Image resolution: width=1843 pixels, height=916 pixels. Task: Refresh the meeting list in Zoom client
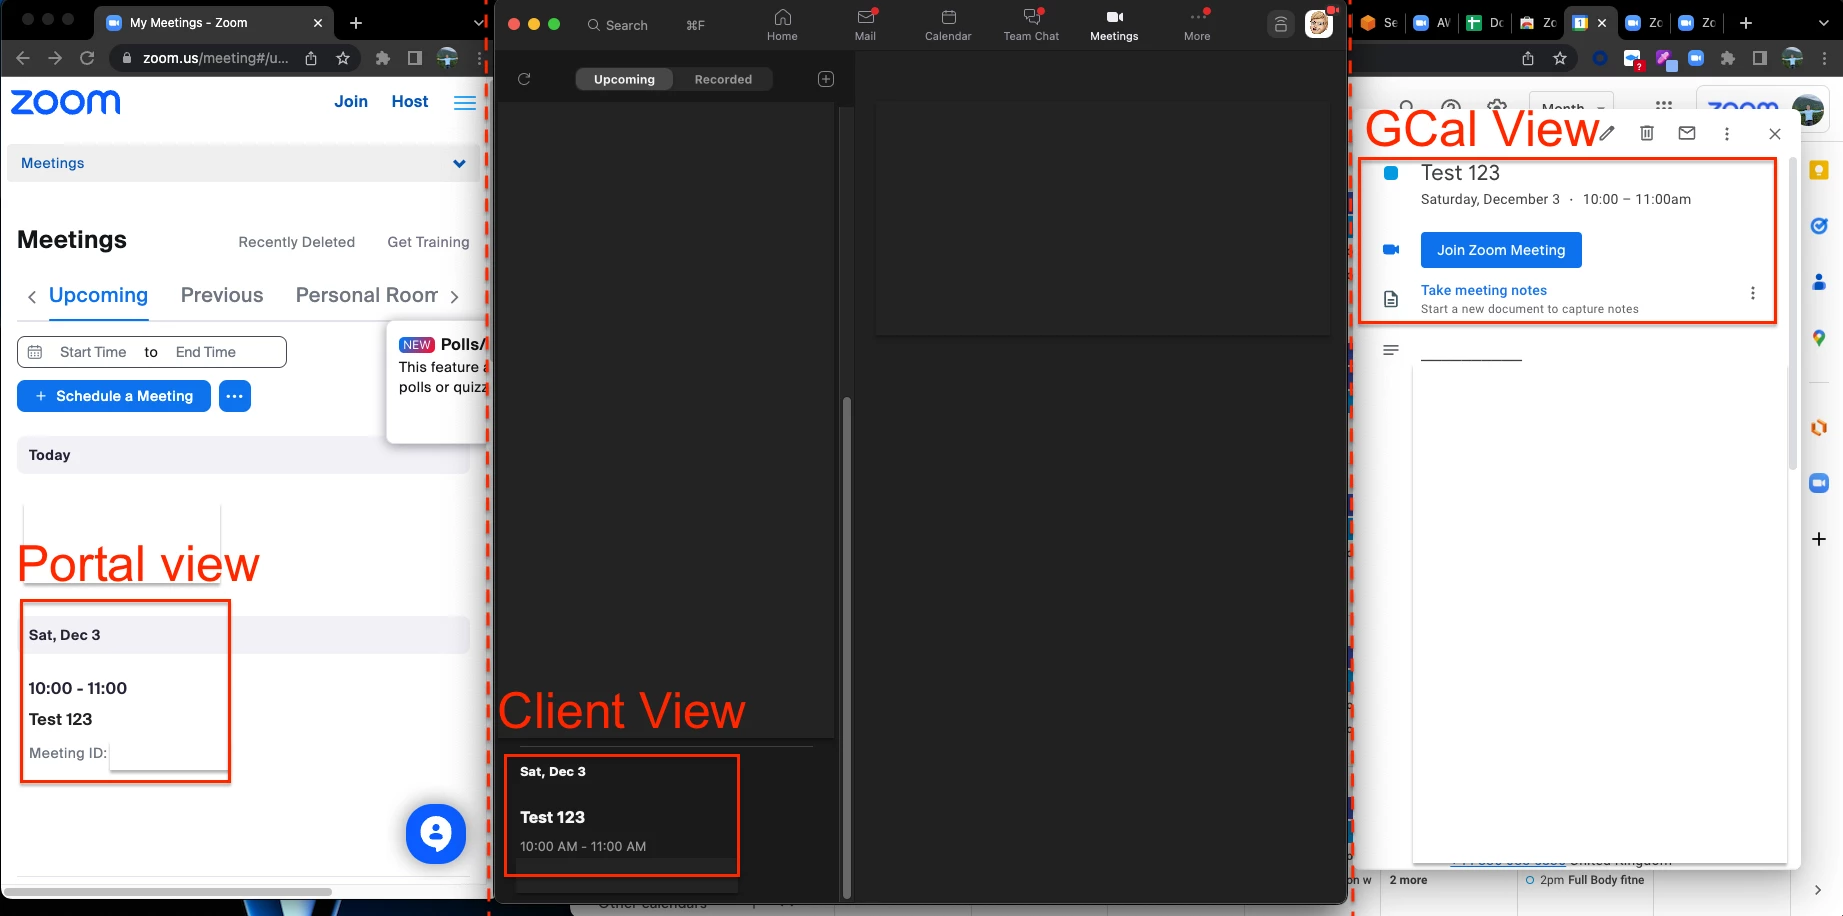pos(524,79)
